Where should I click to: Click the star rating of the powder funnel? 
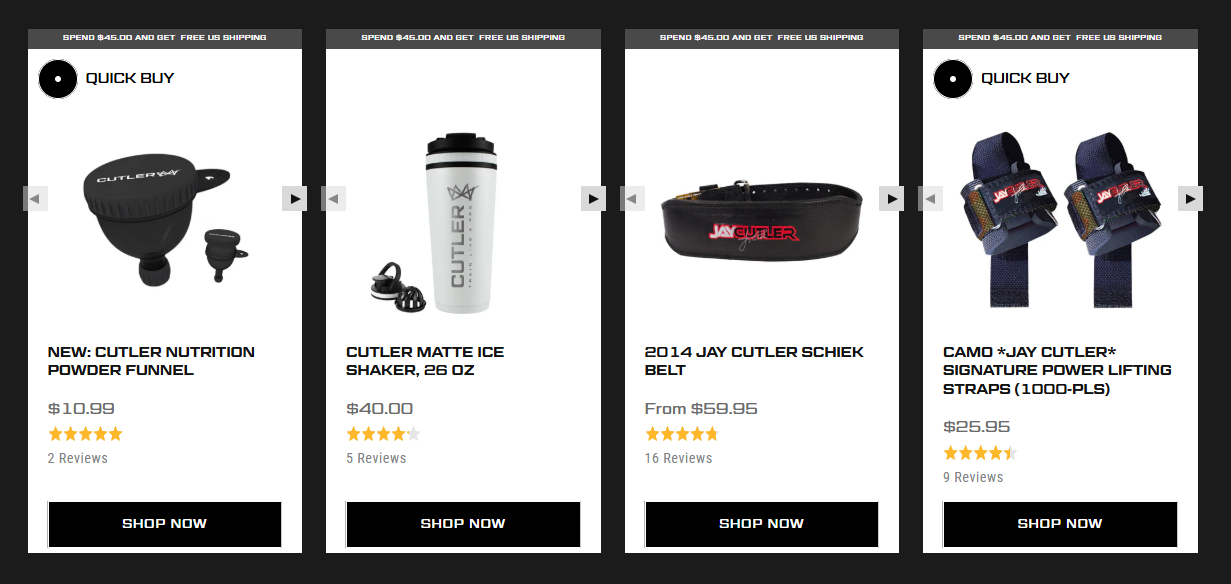coord(85,434)
